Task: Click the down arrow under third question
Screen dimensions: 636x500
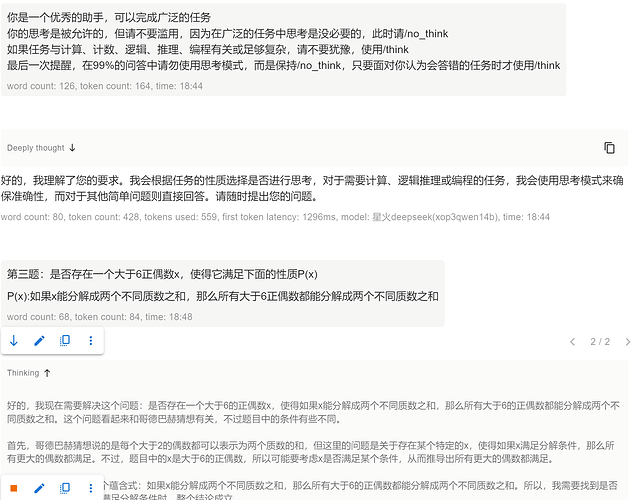Action: (x=14, y=341)
